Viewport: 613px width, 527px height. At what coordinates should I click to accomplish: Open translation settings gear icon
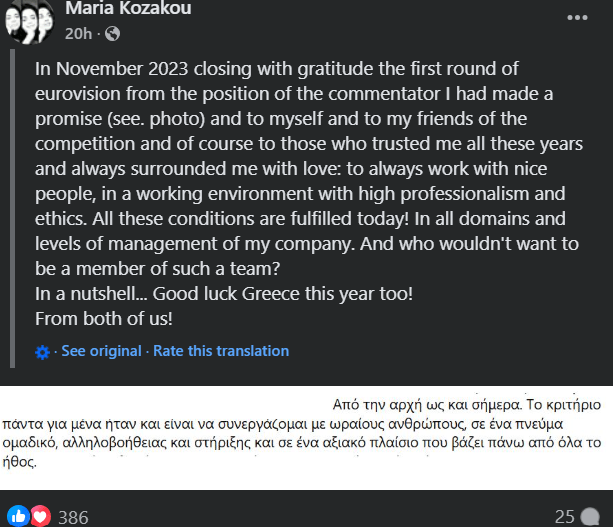click(x=42, y=352)
